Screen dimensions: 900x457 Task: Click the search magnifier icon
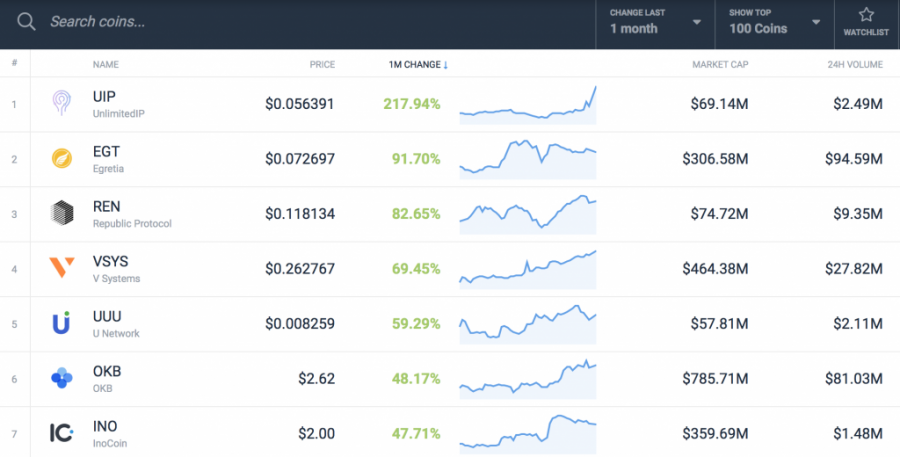tap(26, 22)
